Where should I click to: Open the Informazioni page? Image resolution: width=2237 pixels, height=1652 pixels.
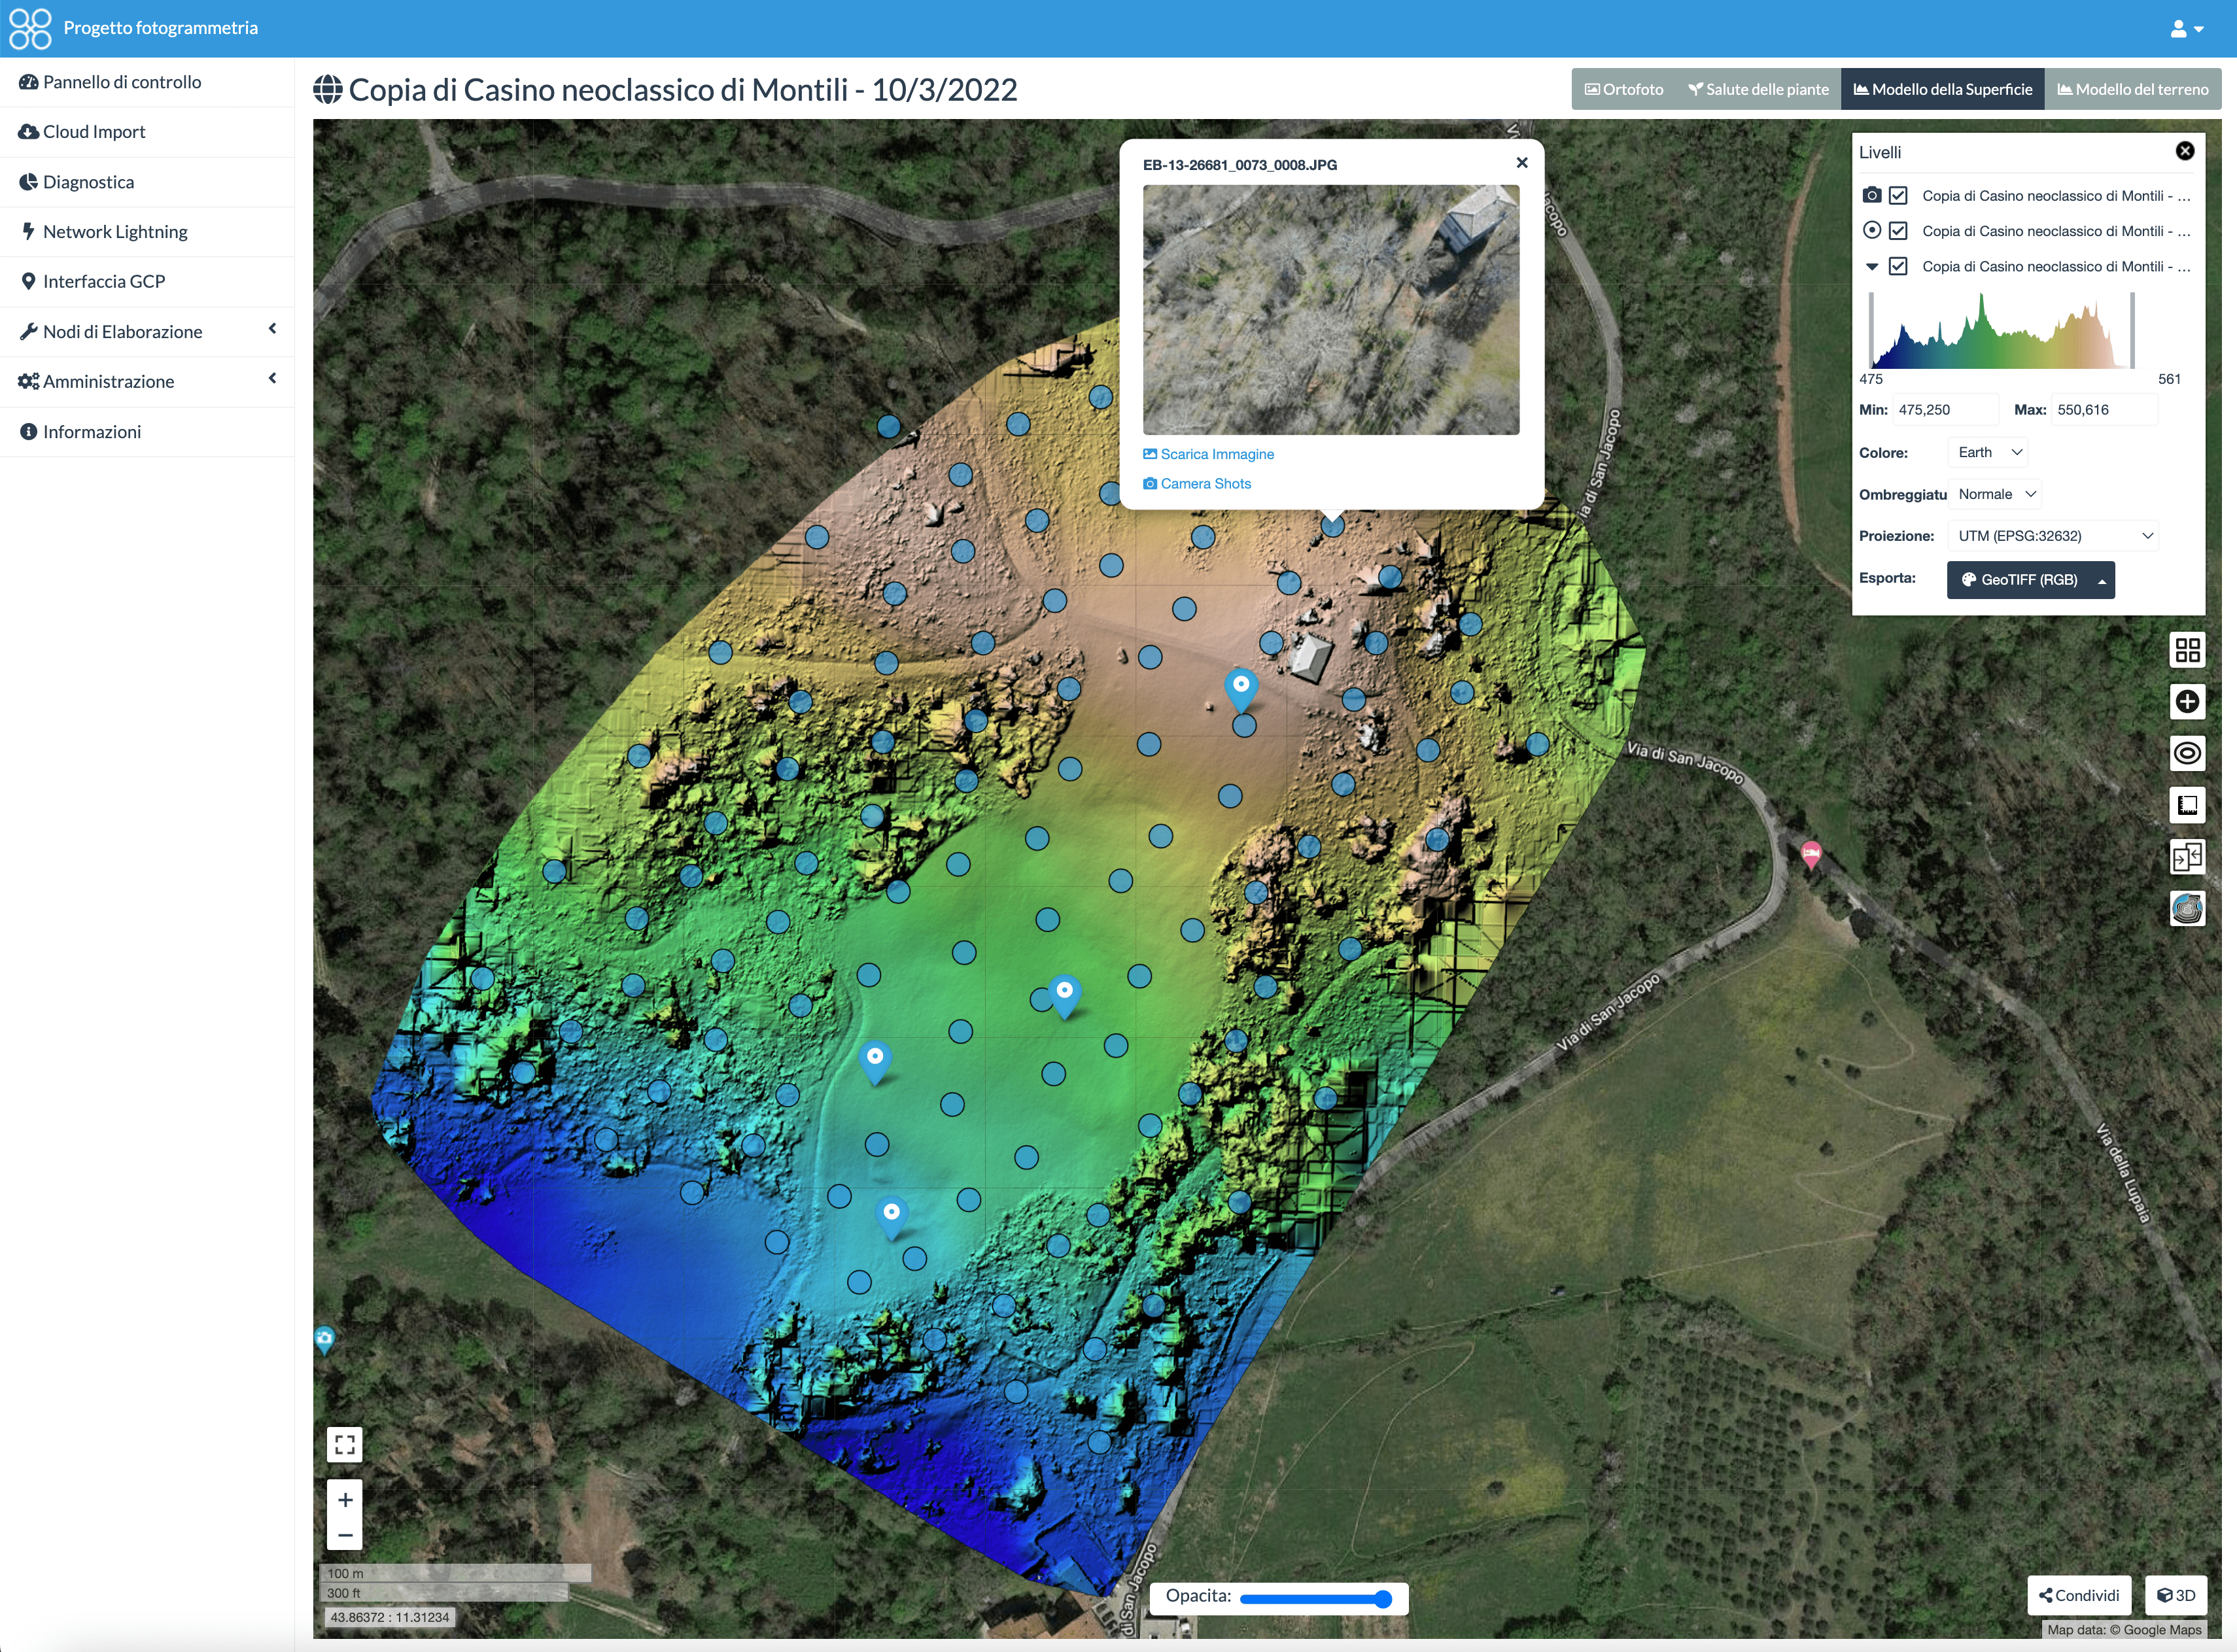[x=147, y=432]
